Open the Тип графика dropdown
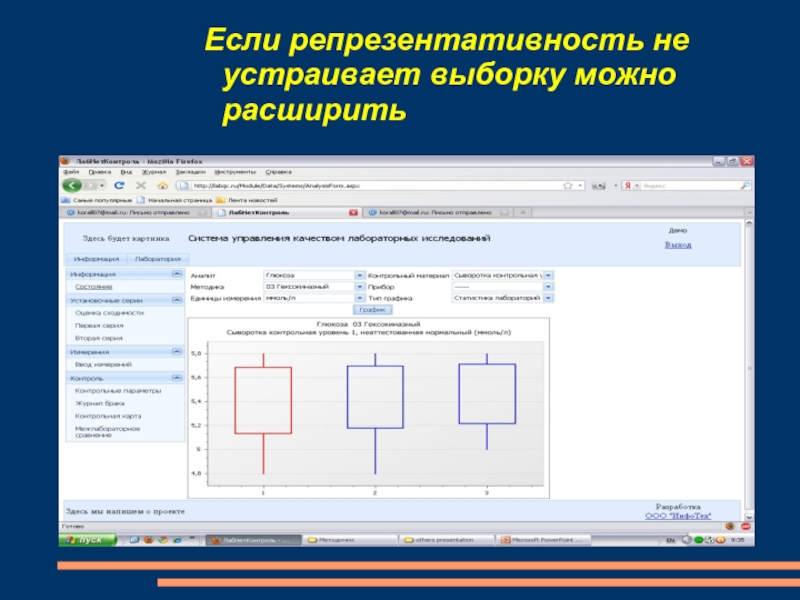Image resolution: width=800 pixels, height=600 pixels. [548, 298]
